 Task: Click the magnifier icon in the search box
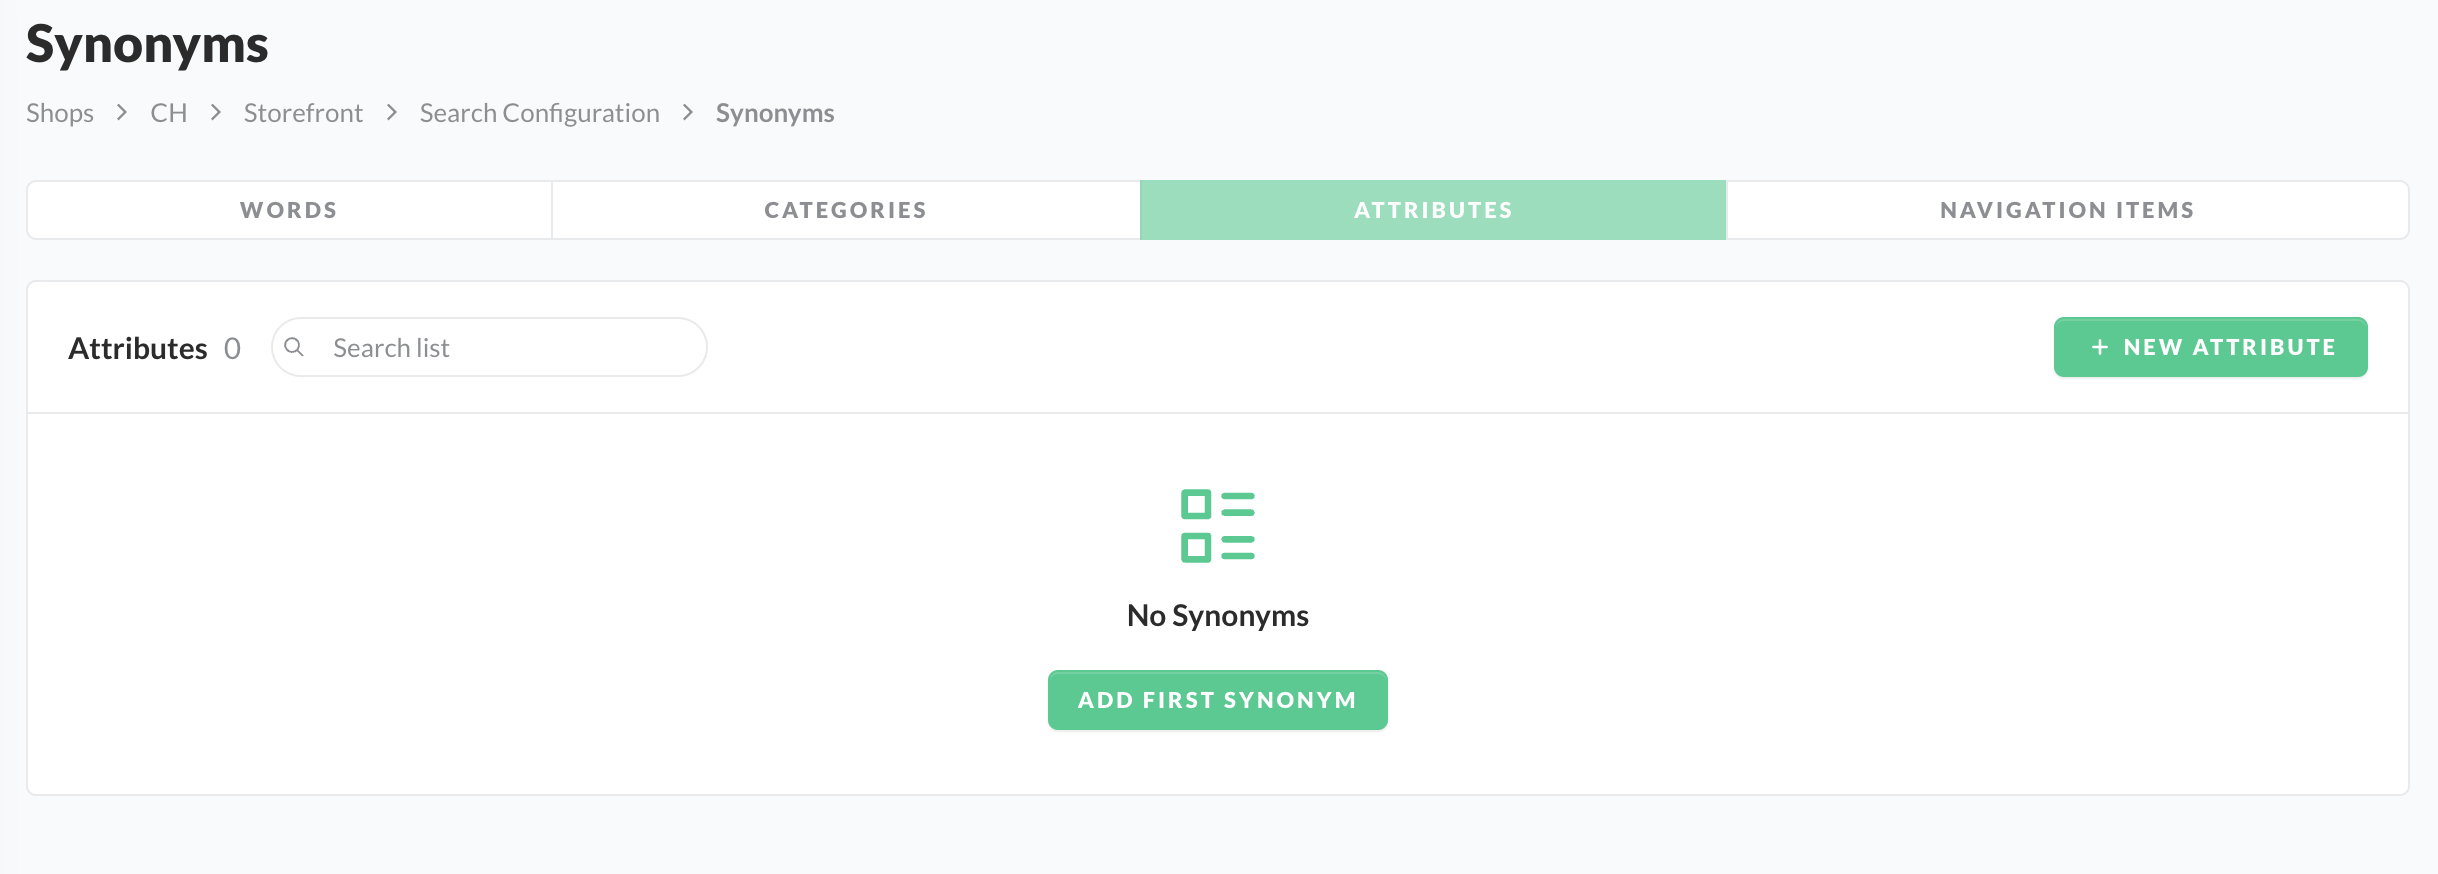coord(294,347)
